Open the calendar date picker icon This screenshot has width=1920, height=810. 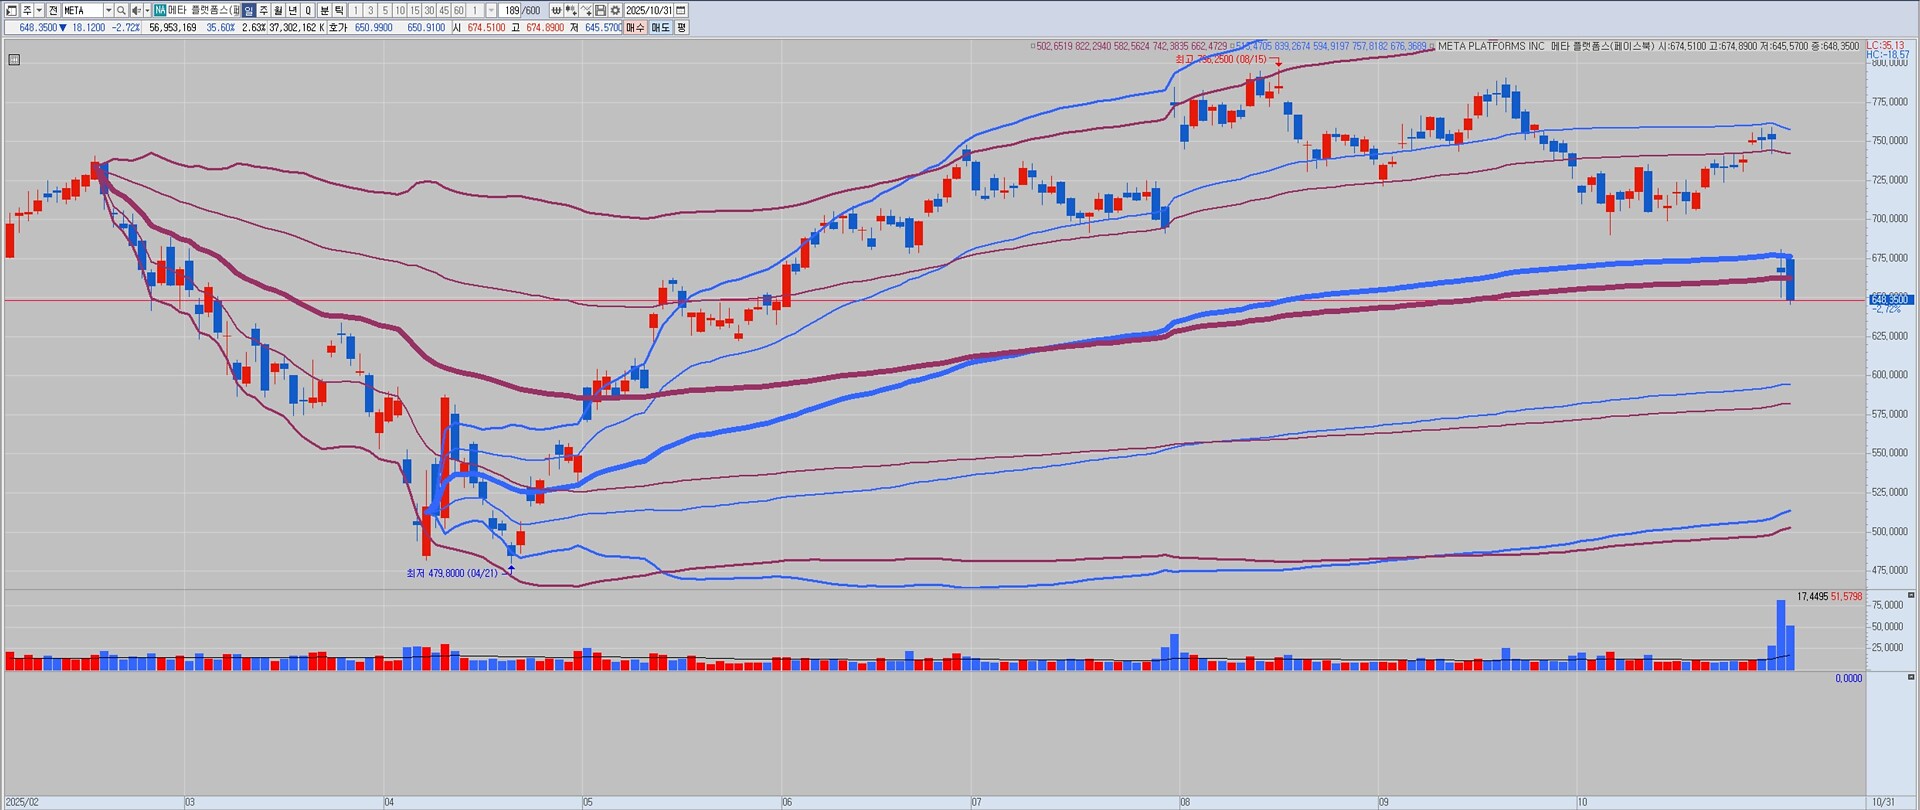coord(680,10)
